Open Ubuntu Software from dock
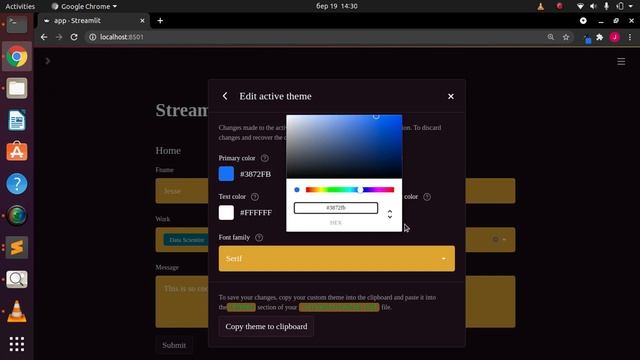The height and width of the screenshot is (360, 640). click(x=17, y=151)
